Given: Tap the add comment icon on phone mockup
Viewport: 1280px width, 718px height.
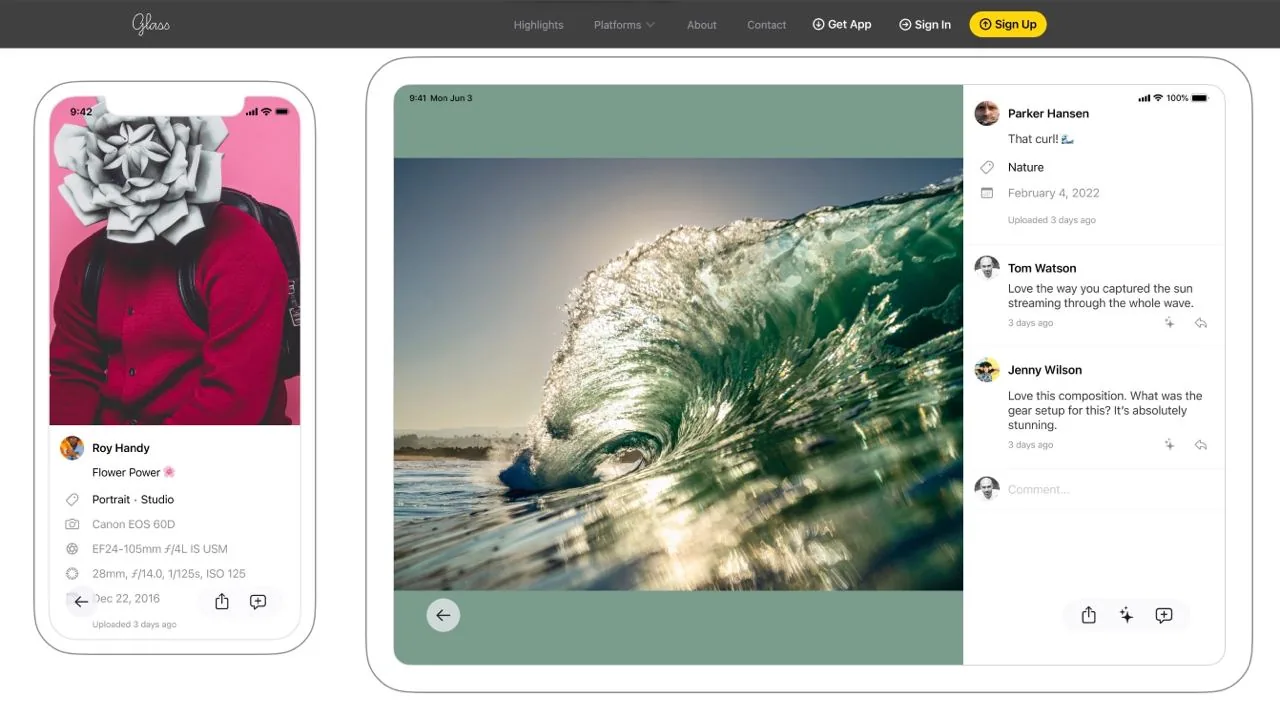Looking at the screenshot, I should (x=258, y=601).
